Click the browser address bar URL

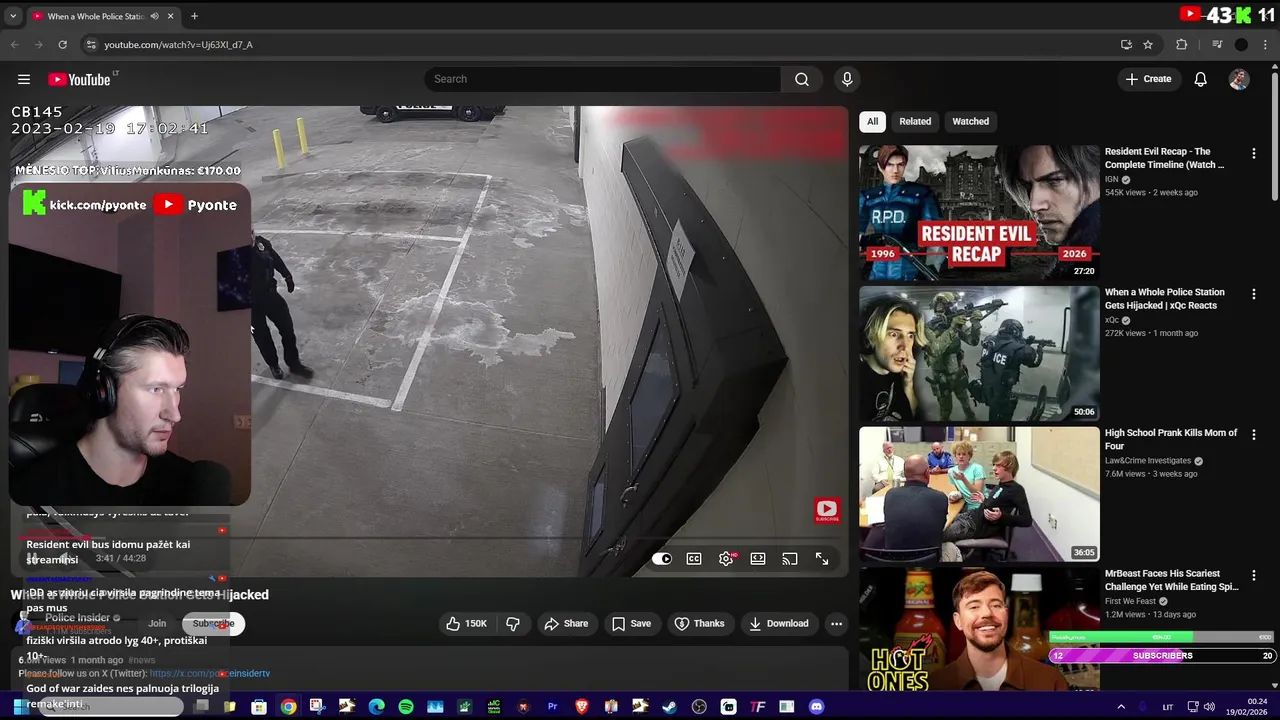tap(178, 45)
